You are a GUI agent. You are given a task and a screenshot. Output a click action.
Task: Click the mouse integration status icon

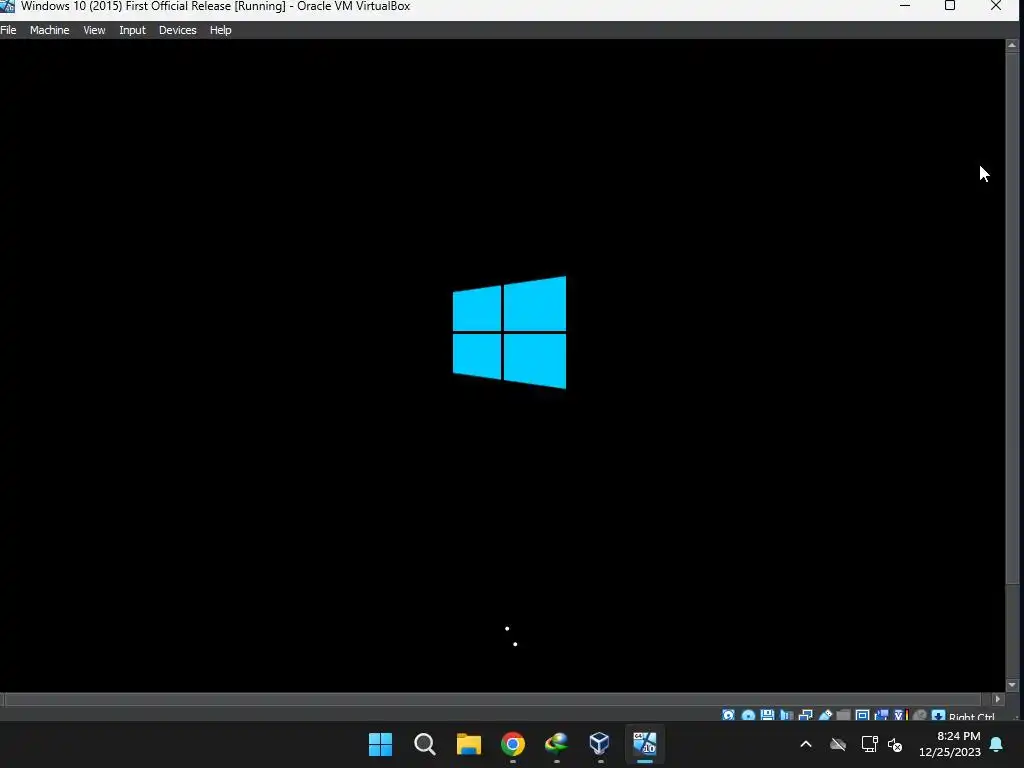pyautogui.click(x=920, y=716)
